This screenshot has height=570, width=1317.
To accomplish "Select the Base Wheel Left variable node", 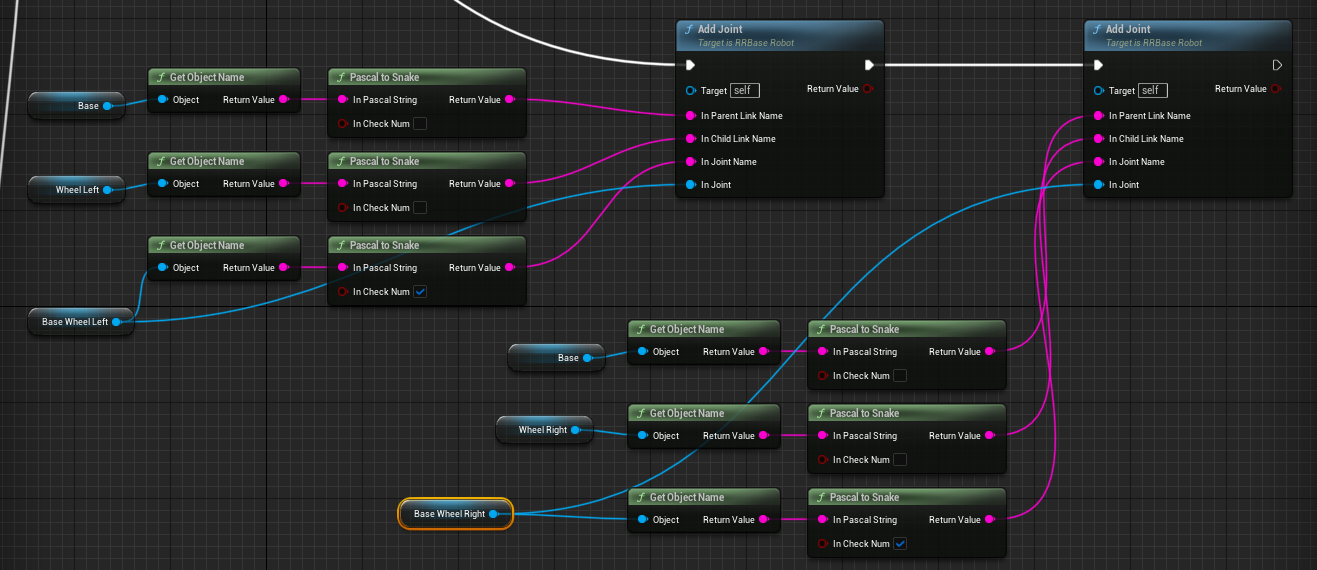I will [81, 322].
